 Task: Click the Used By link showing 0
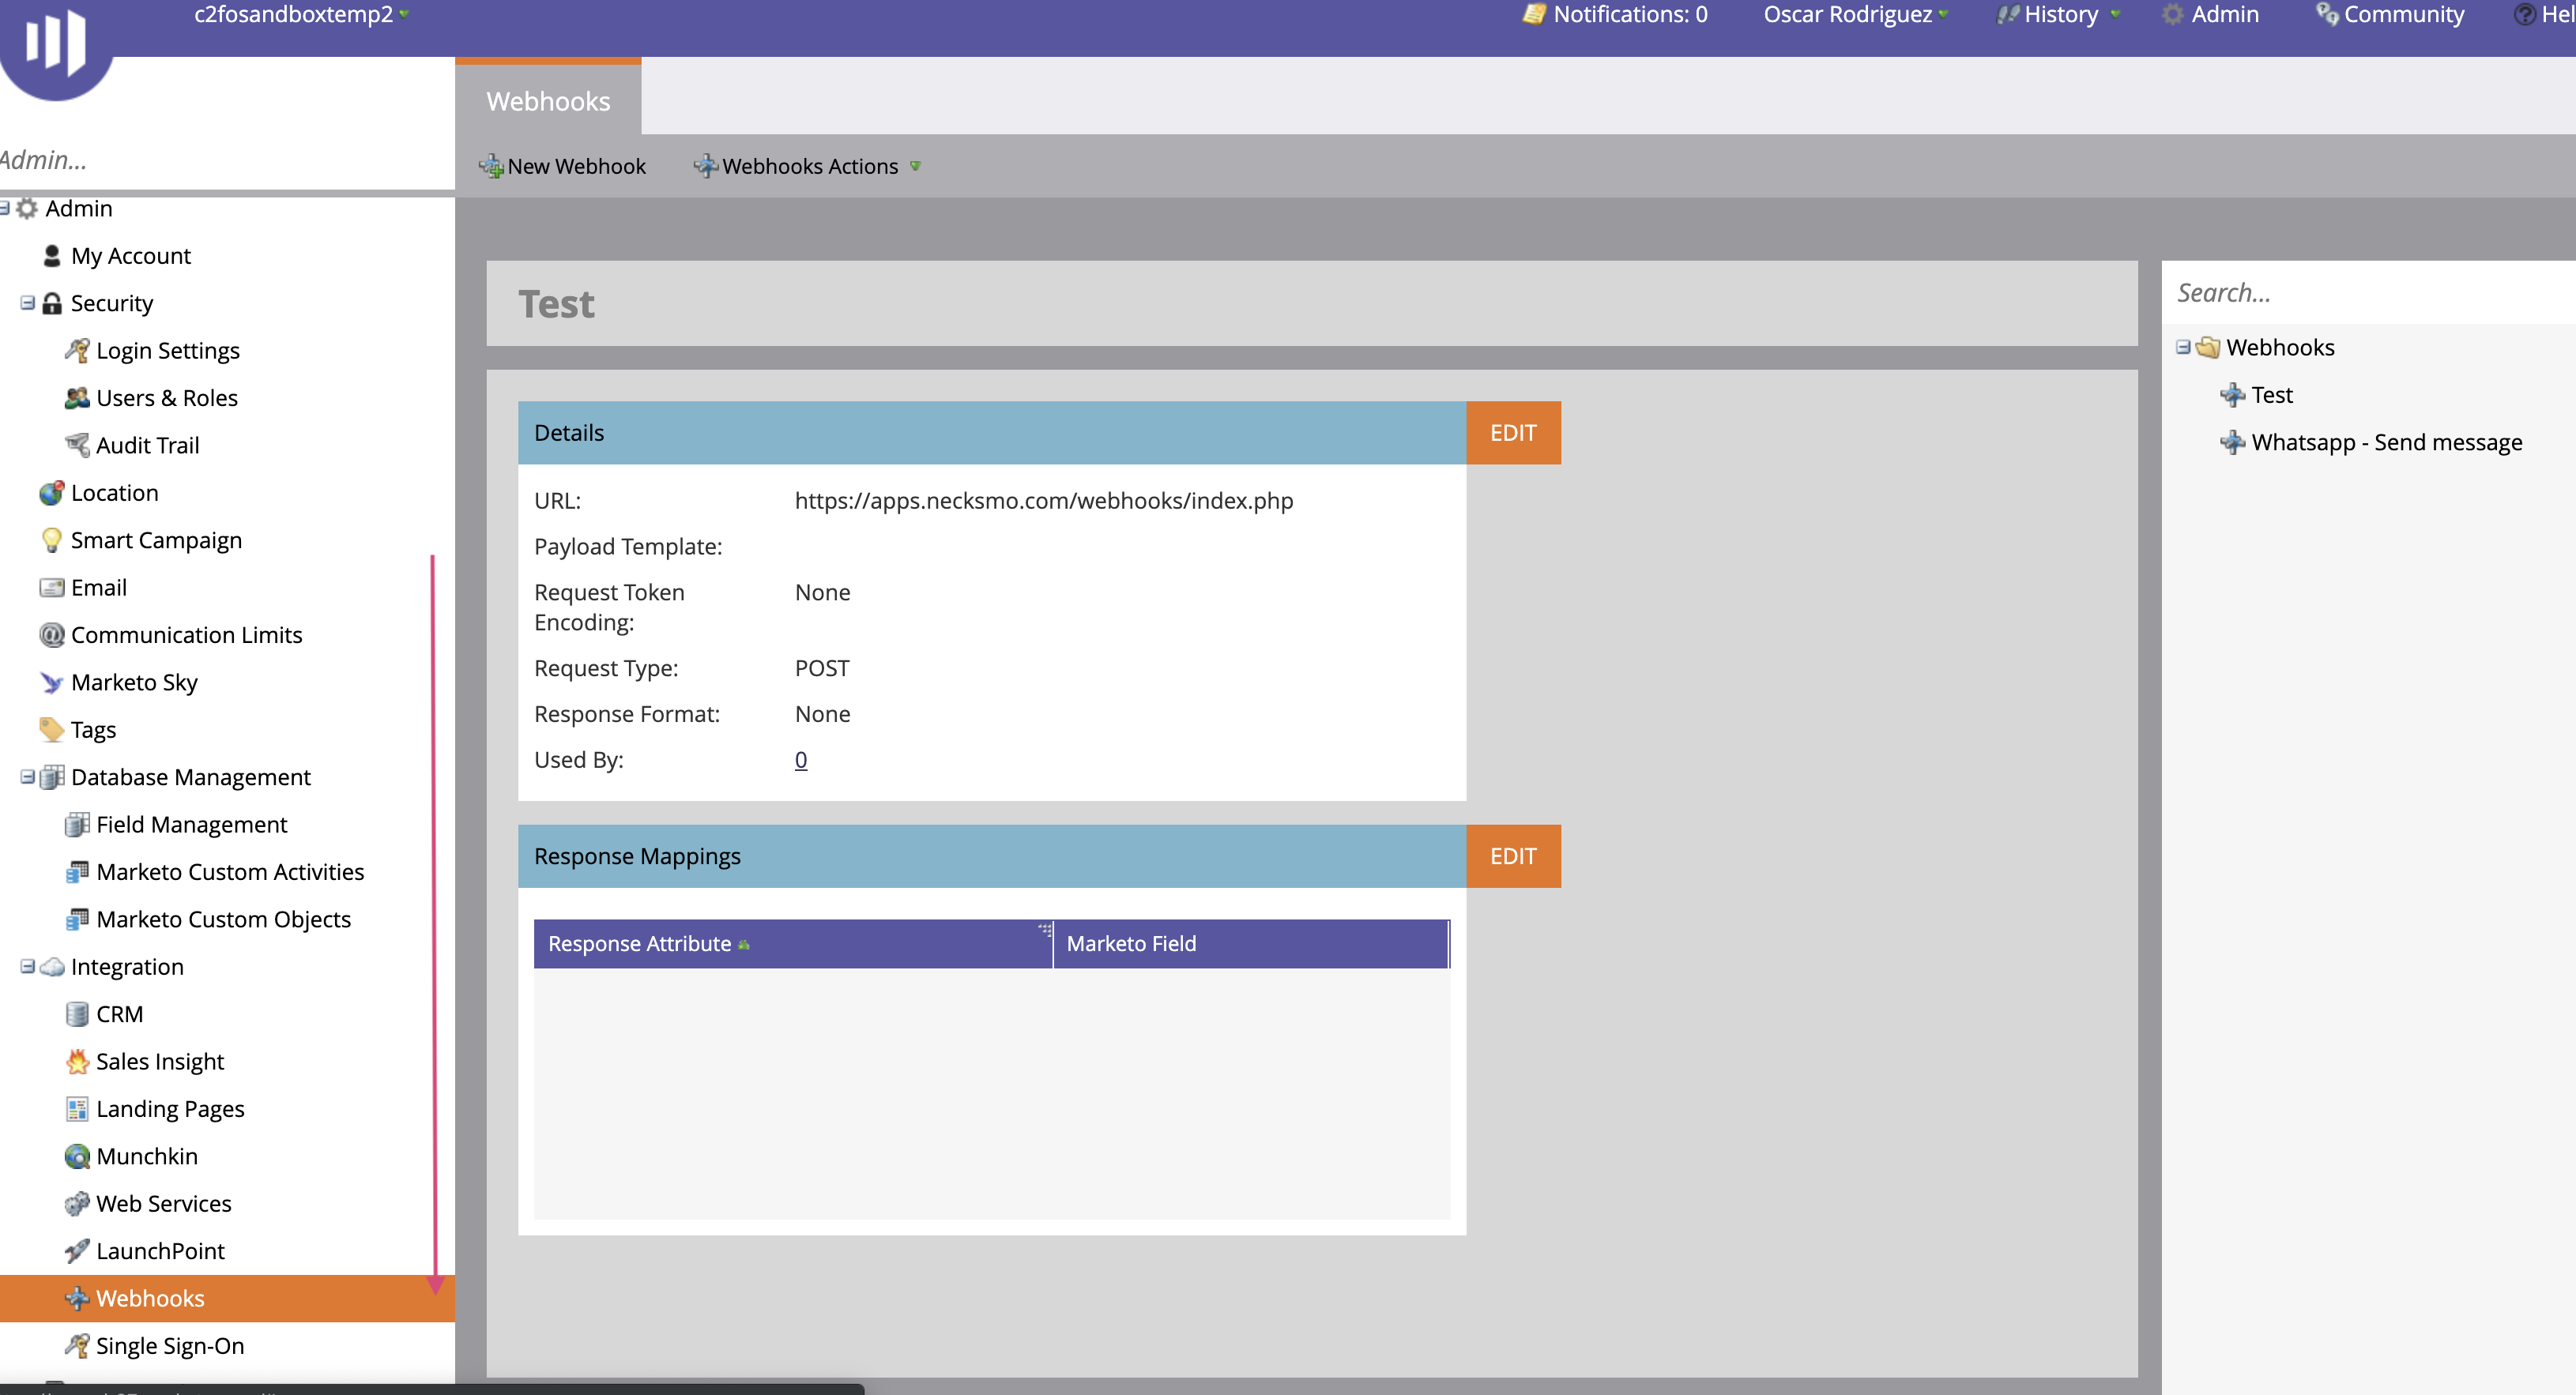(x=800, y=758)
